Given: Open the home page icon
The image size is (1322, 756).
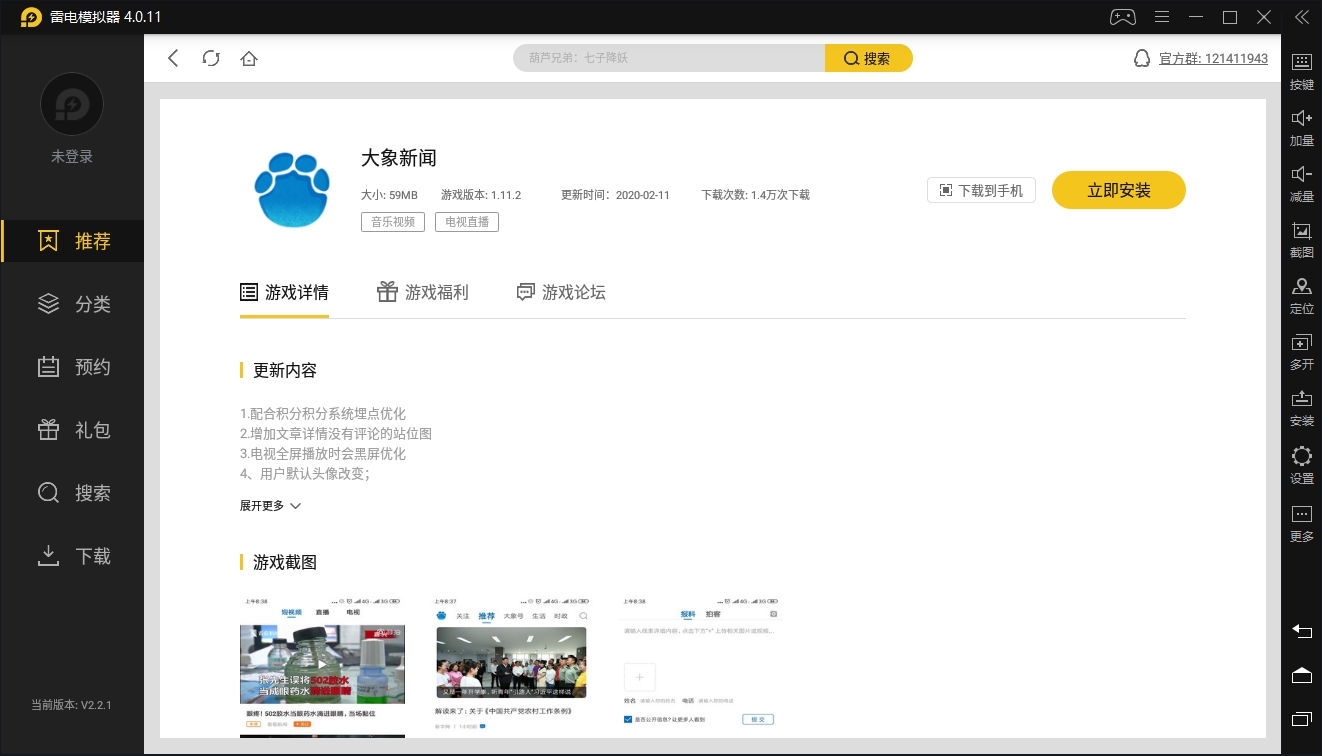Looking at the screenshot, I should (249, 58).
